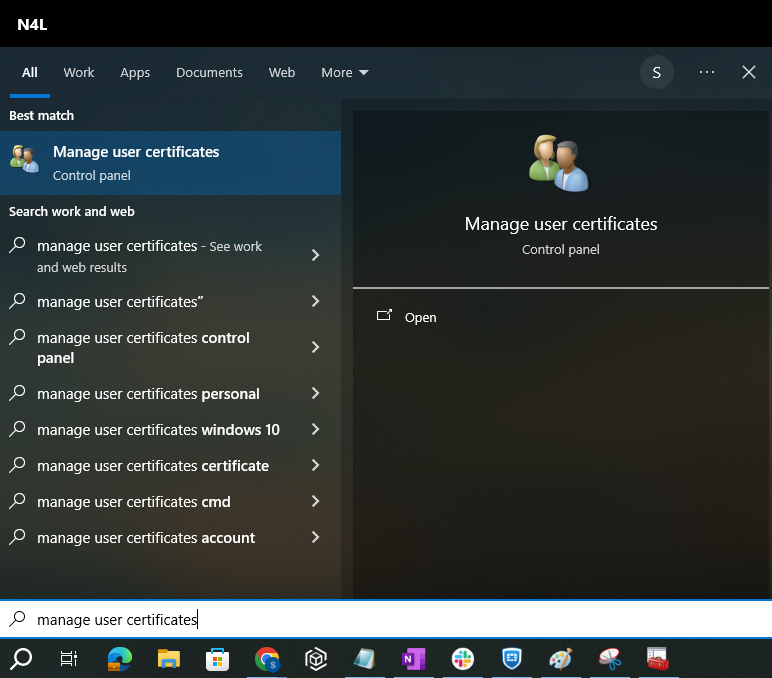Select the Work search tab

79,72
